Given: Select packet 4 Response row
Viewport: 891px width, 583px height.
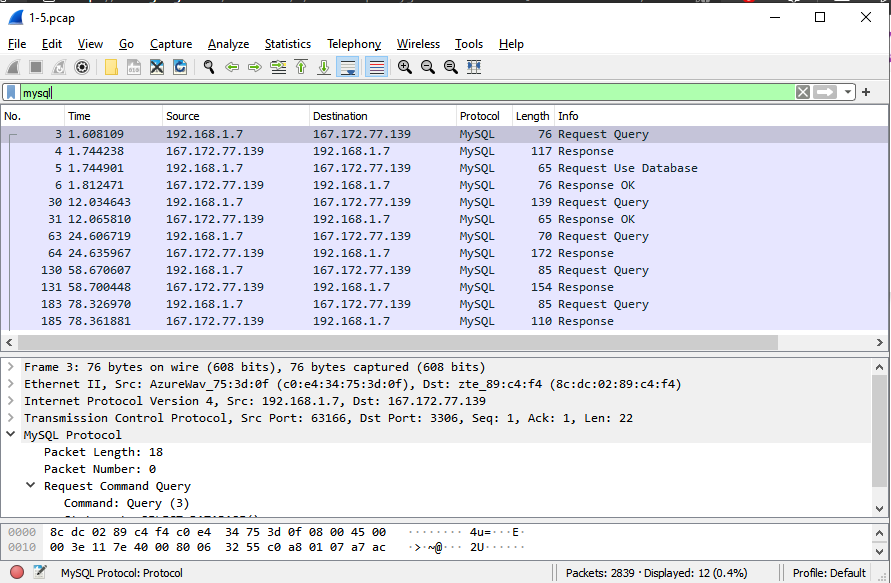Looking at the screenshot, I should (x=444, y=151).
